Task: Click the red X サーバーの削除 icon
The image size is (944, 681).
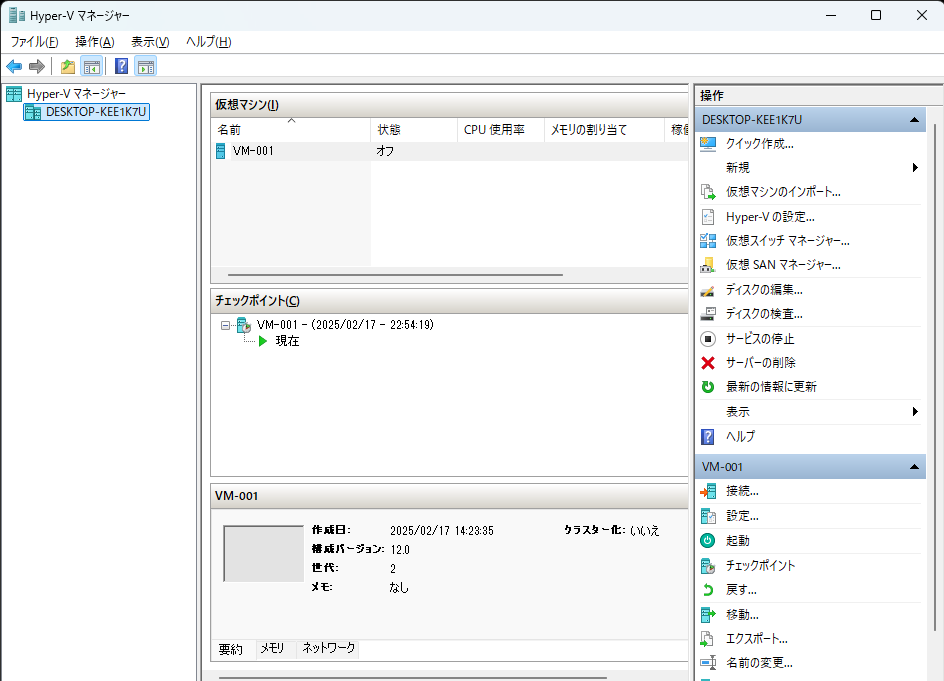Action: 708,363
